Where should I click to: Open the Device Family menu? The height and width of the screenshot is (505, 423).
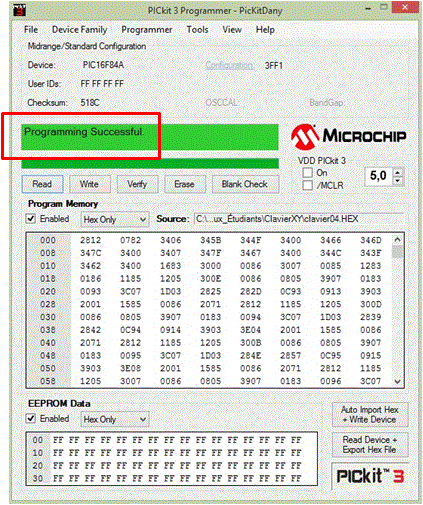click(x=79, y=30)
